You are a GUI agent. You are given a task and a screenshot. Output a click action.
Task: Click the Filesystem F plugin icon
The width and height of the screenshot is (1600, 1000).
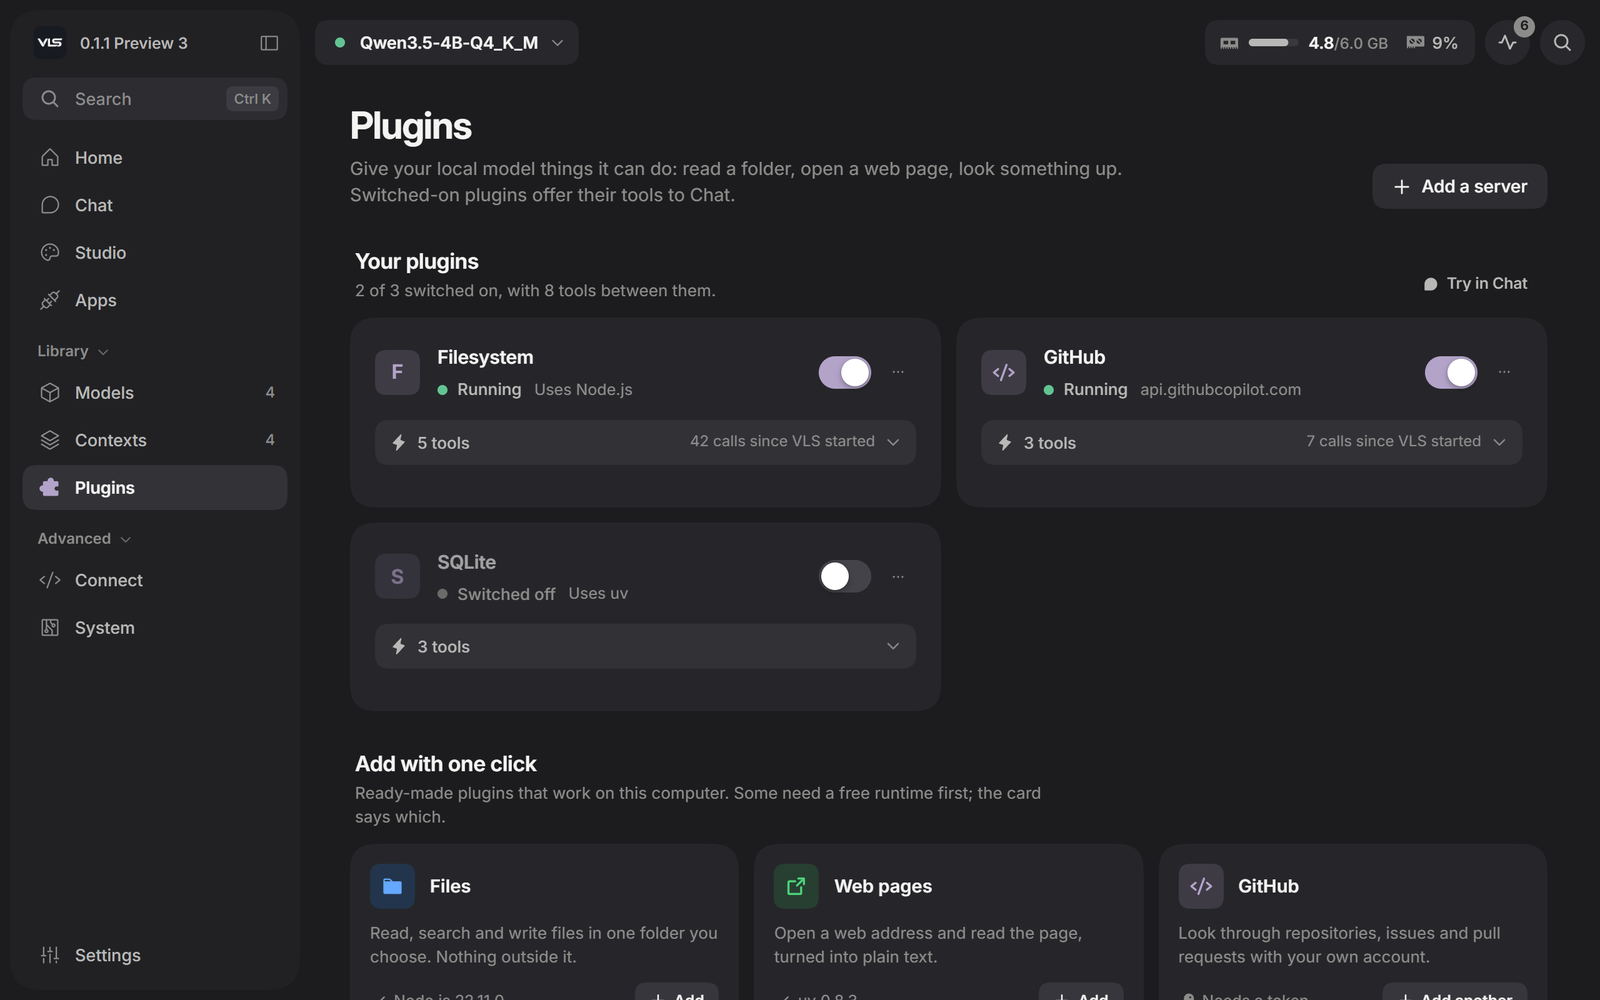[397, 372]
